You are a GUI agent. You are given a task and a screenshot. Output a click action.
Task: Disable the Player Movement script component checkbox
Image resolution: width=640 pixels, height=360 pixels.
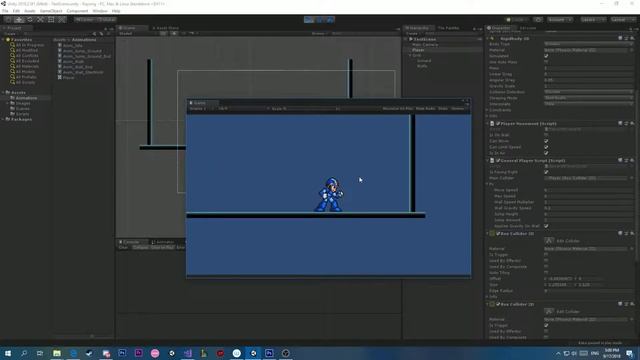[498, 123]
